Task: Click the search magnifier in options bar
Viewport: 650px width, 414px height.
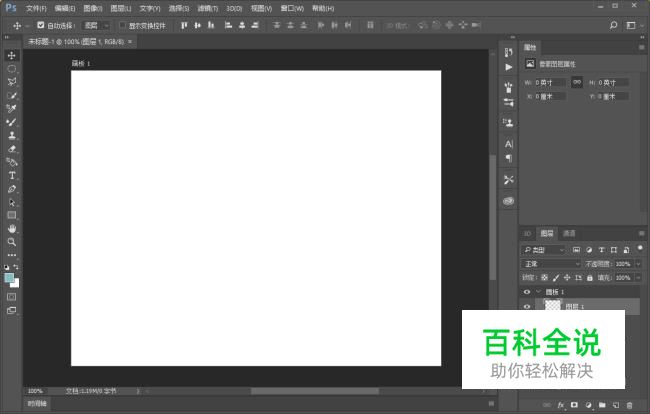Action: 614,25
